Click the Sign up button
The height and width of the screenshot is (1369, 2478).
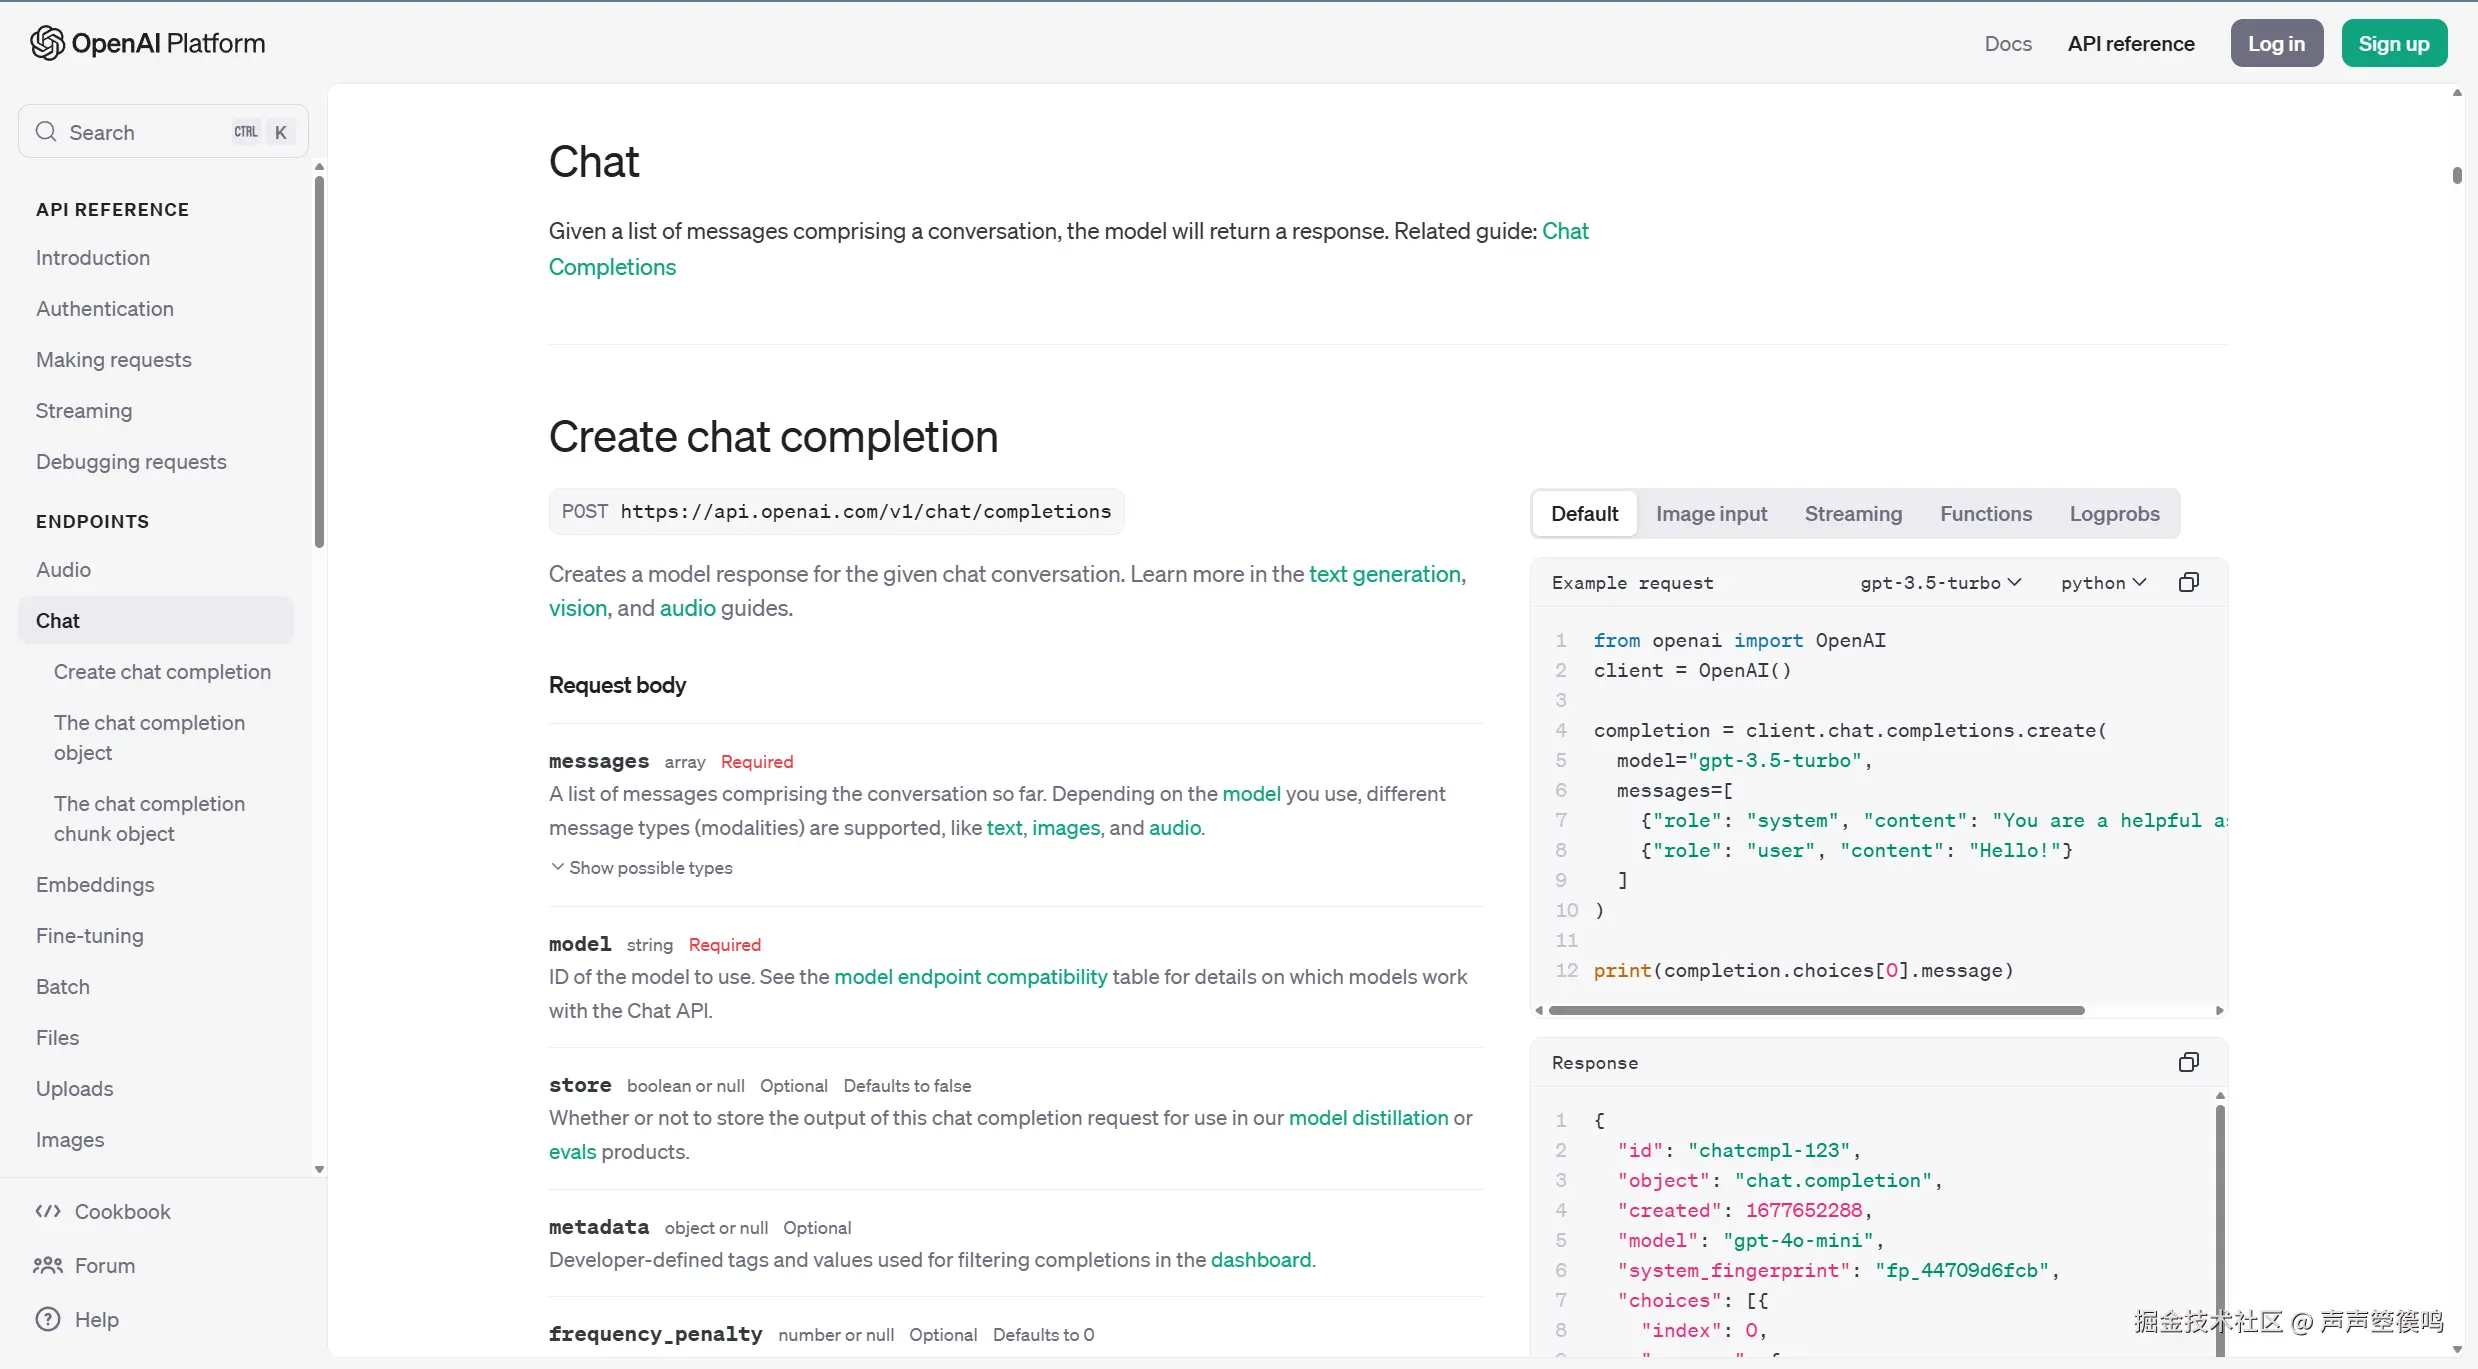pyautogui.click(x=2394, y=44)
